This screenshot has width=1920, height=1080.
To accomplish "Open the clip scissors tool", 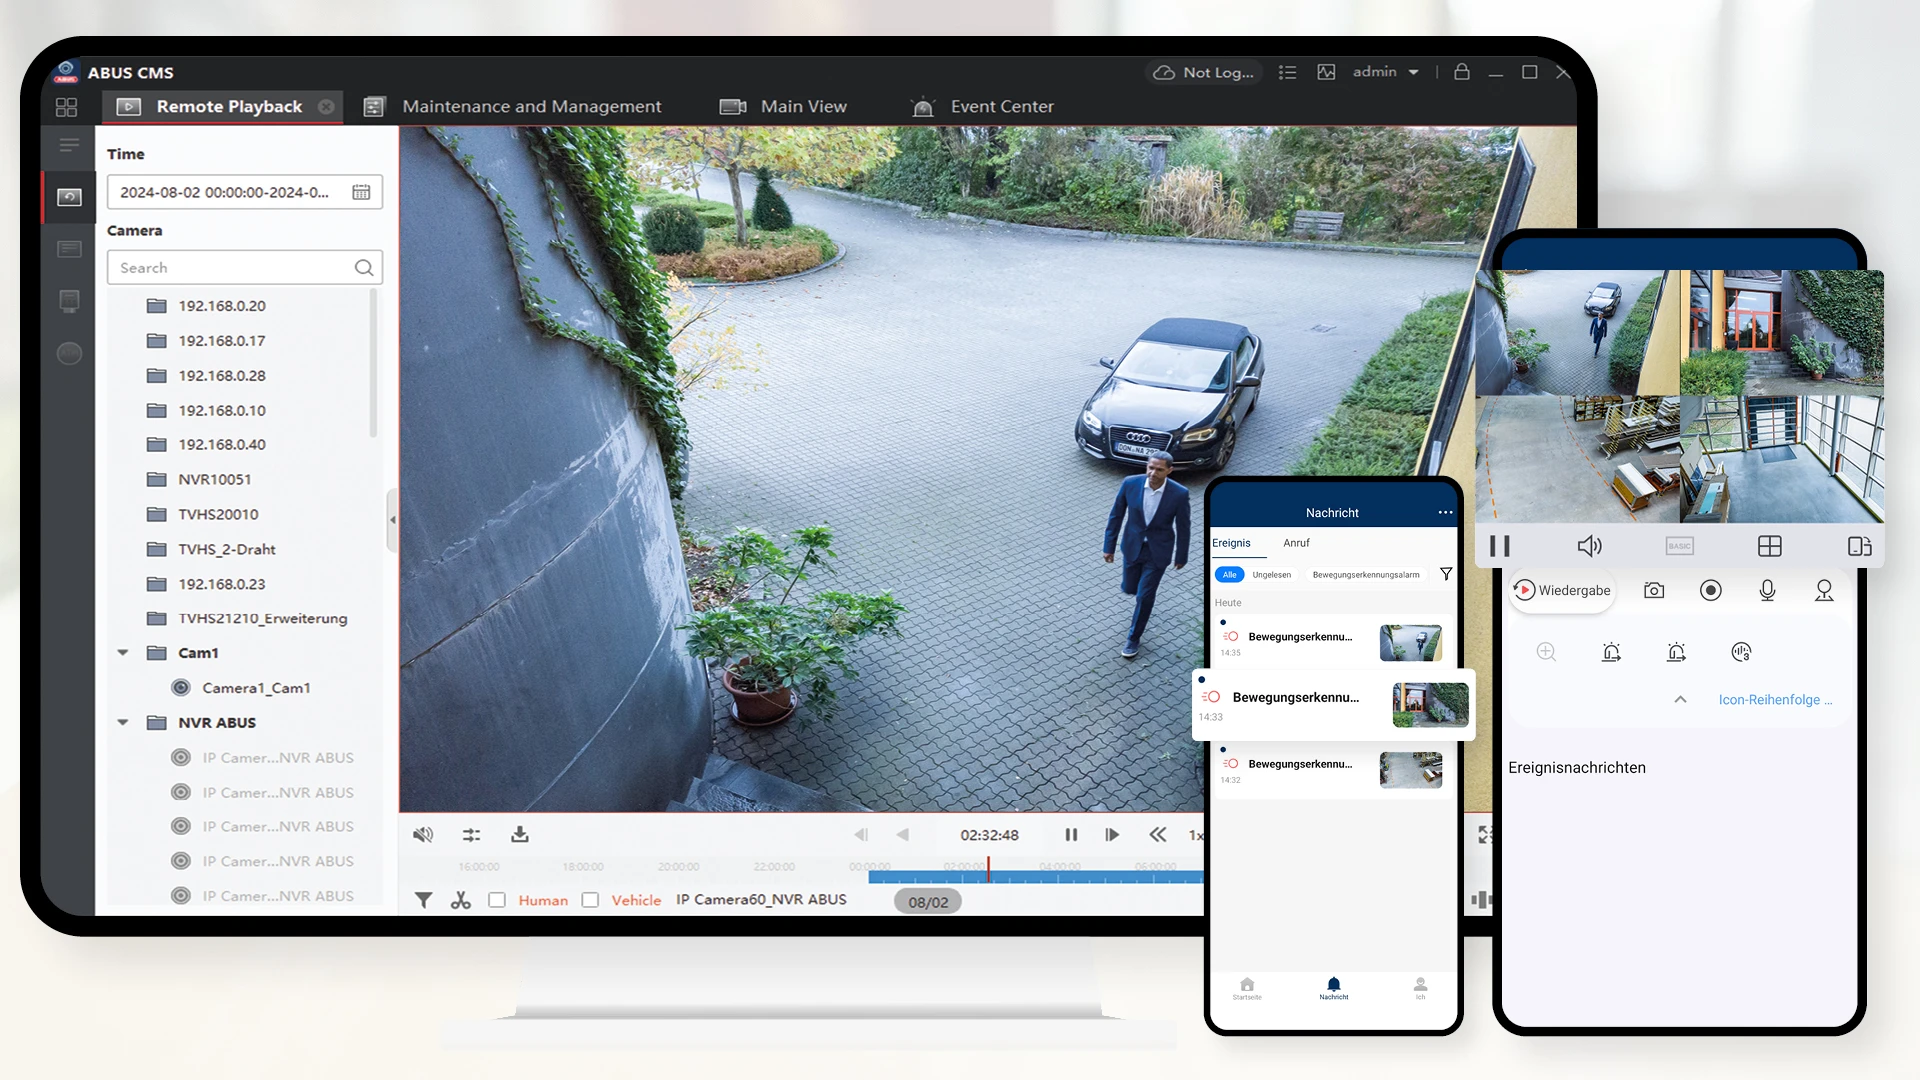I will click(460, 900).
